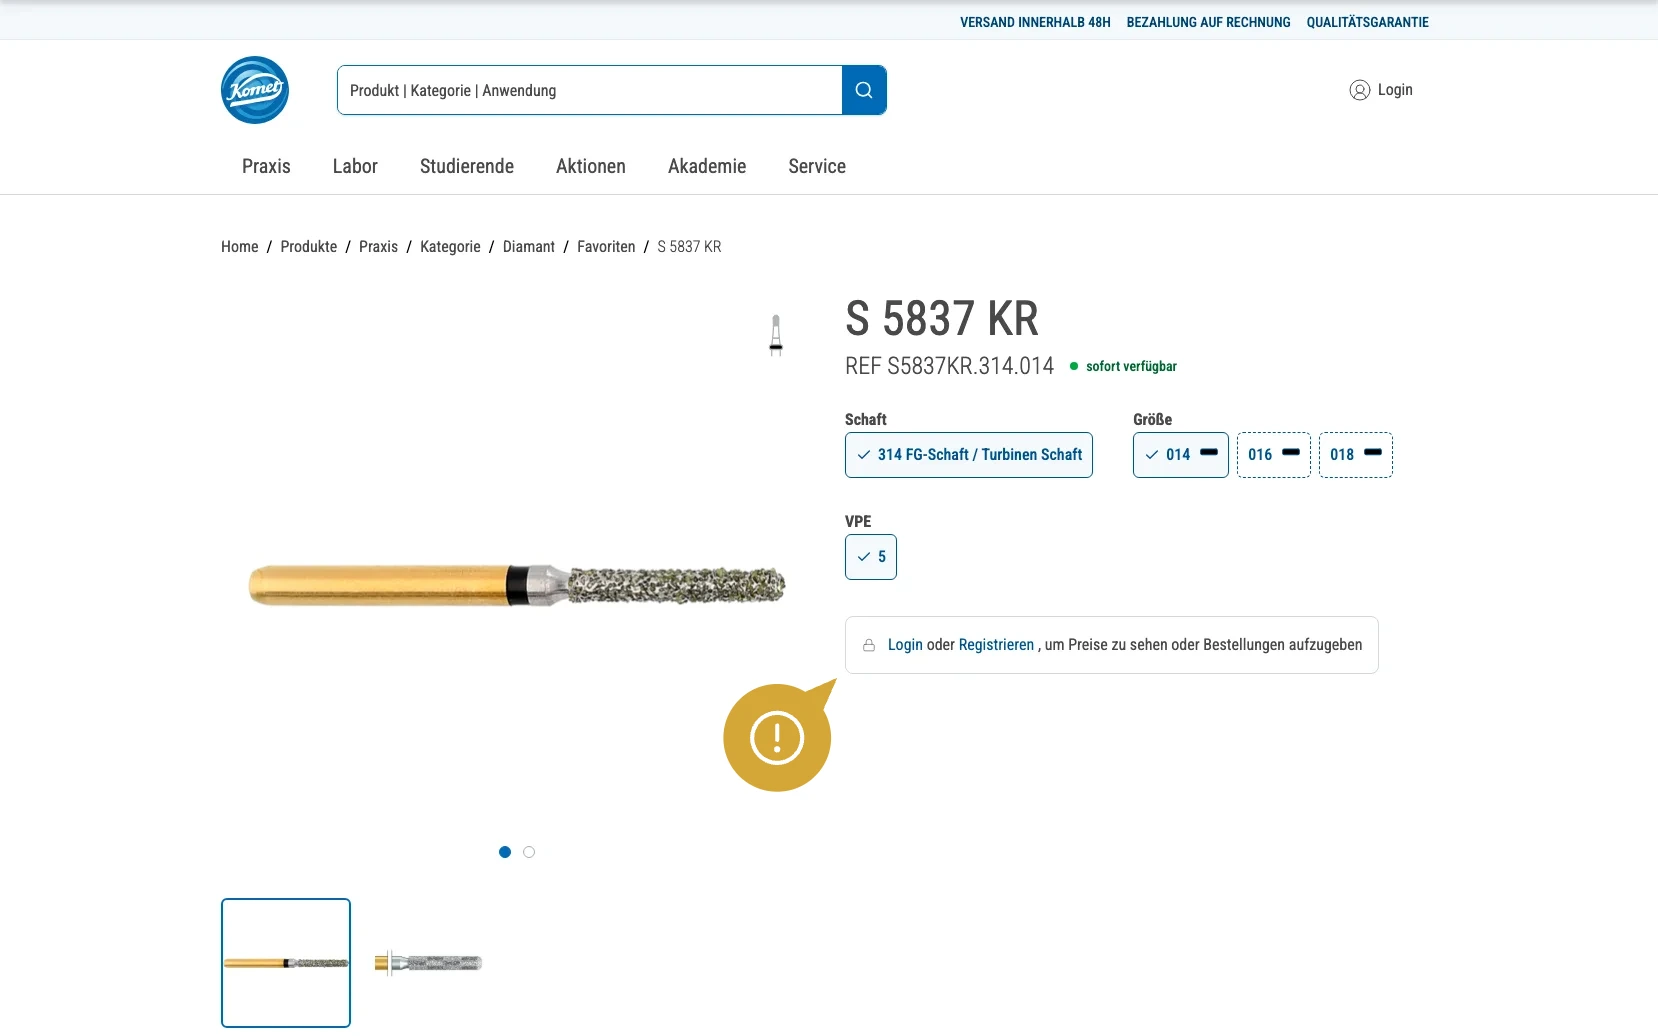Click Login link in price notice
The height and width of the screenshot is (1036, 1658).
coord(905,645)
